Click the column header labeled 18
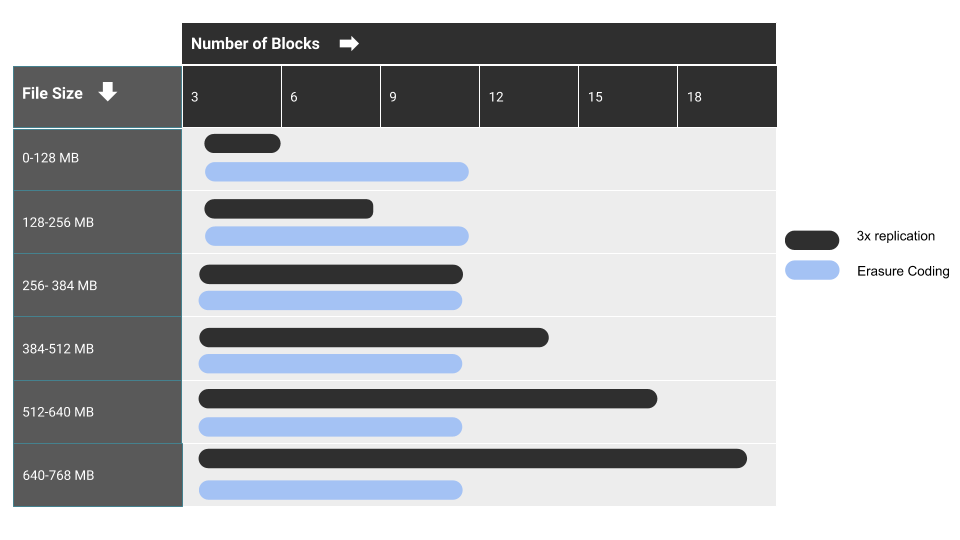This screenshot has width=960, height=540. (694, 97)
